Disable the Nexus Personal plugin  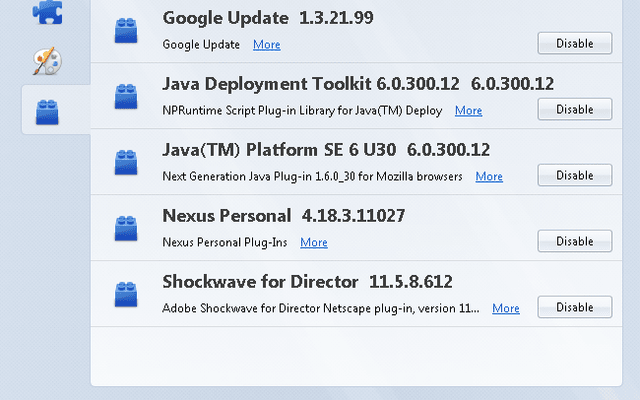[x=575, y=241]
